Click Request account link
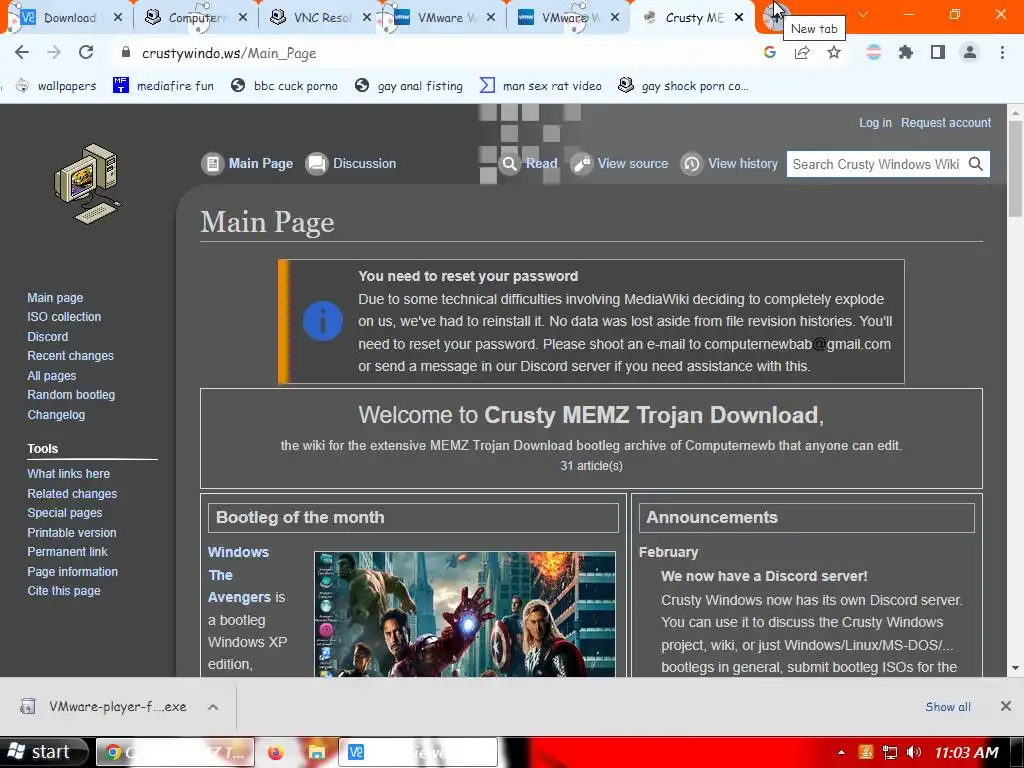The height and width of the screenshot is (768, 1024). click(x=946, y=123)
